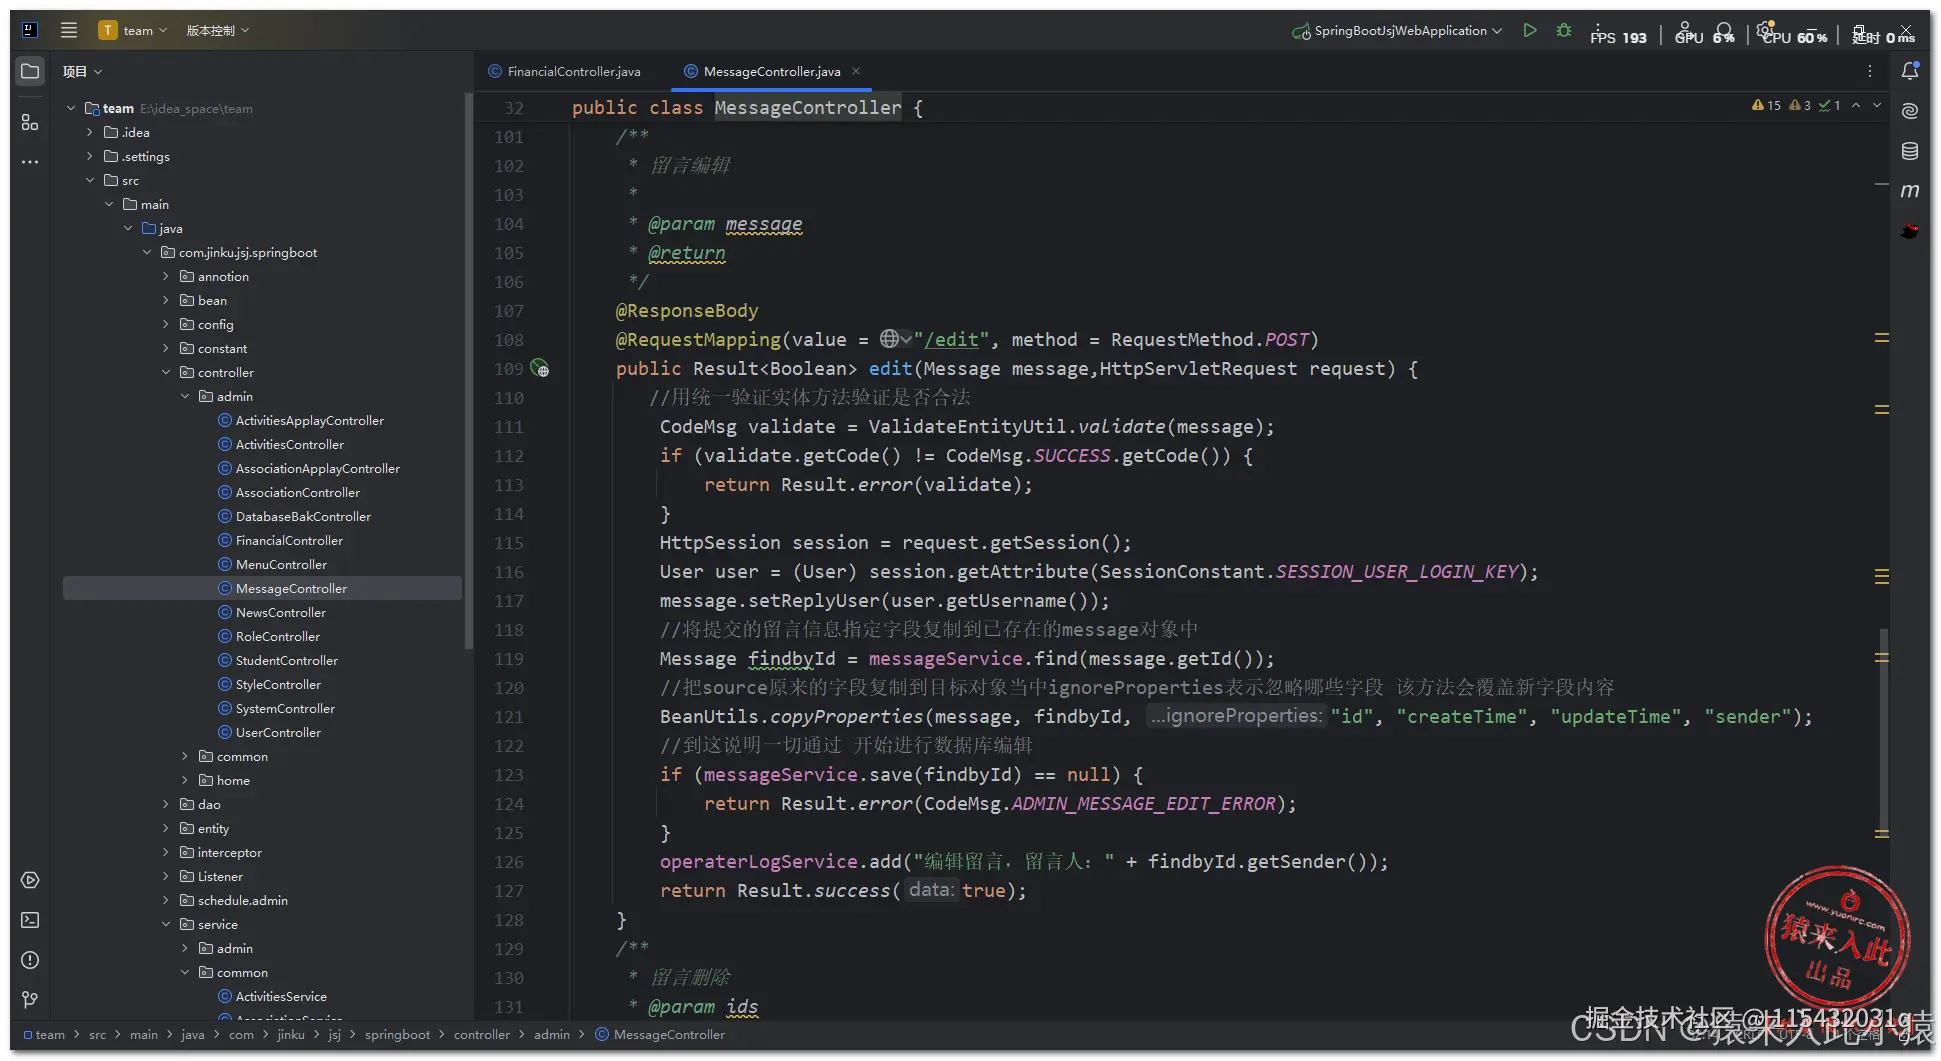Image resolution: width=1941 pixels, height=1061 pixels.
Task: Select MessageController in breadcrumb bar
Action: tap(660, 1034)
